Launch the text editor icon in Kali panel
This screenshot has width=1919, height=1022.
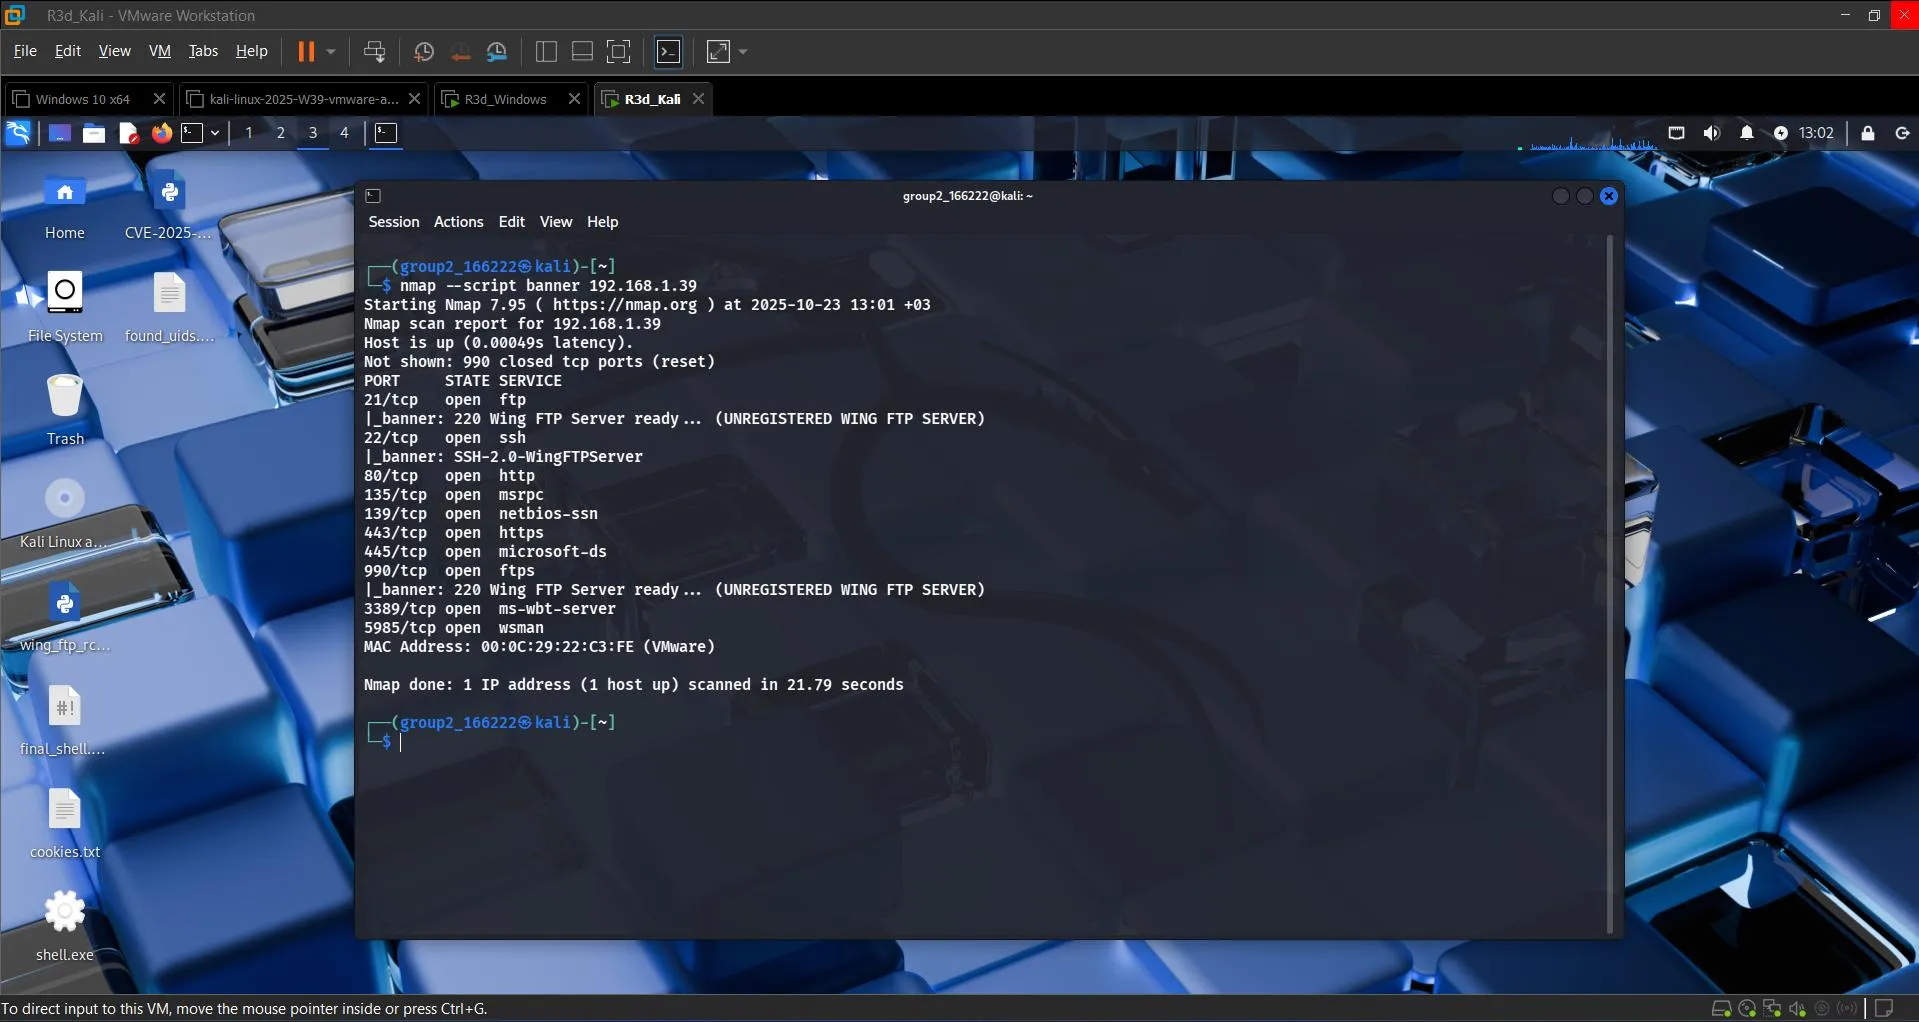click(x=128, y=133)
